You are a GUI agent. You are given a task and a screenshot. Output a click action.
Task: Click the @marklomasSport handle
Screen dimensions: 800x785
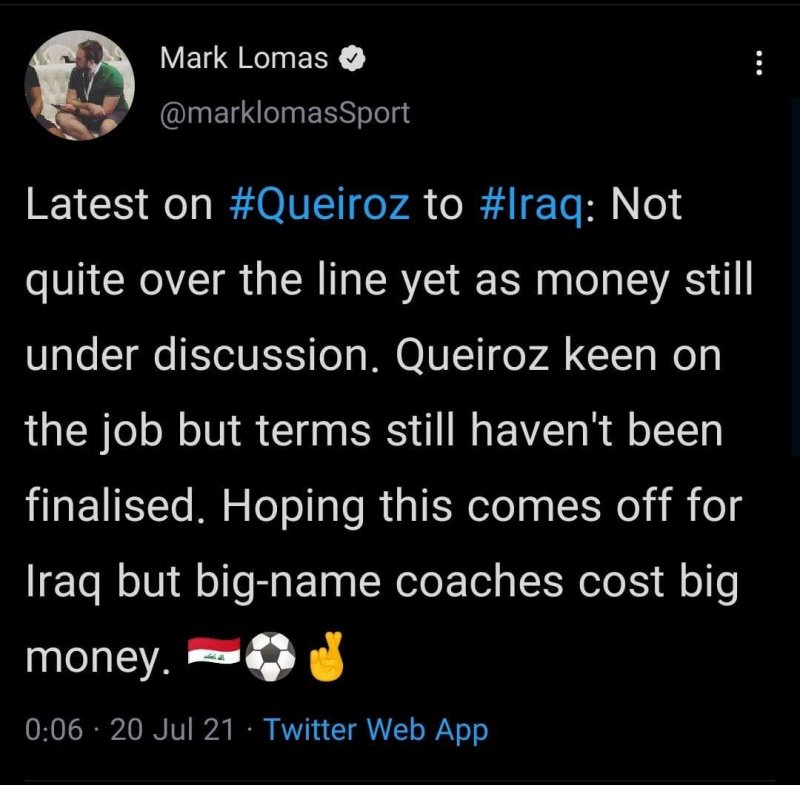point(285,112)
